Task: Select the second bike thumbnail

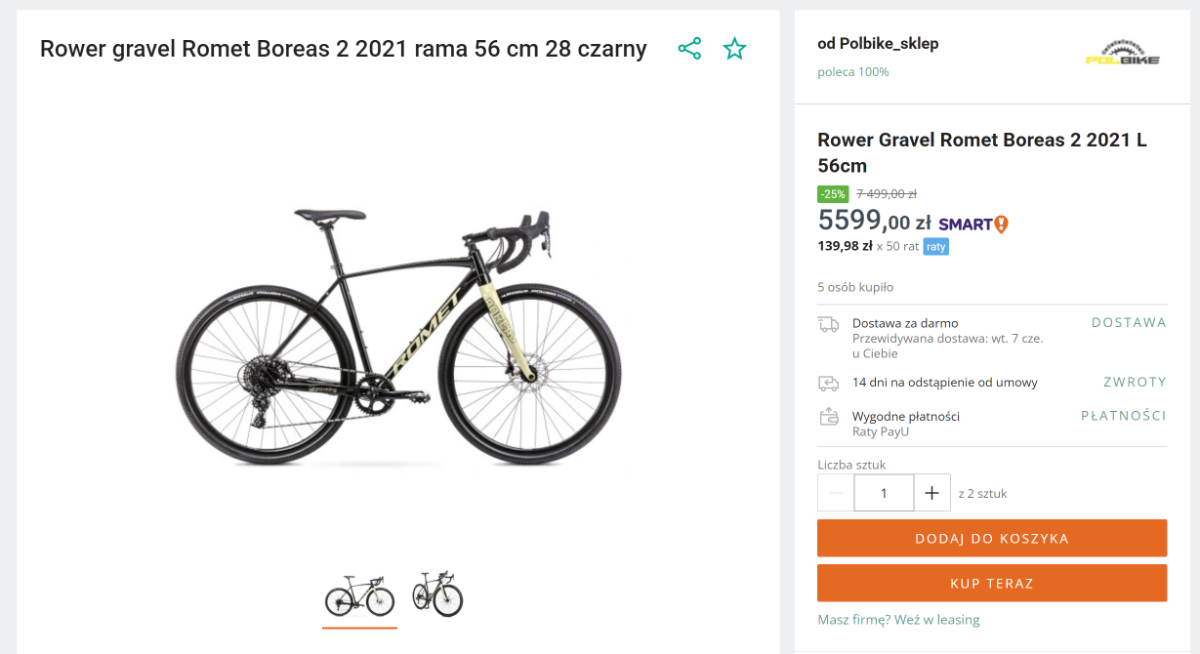Action: [438, 594]
